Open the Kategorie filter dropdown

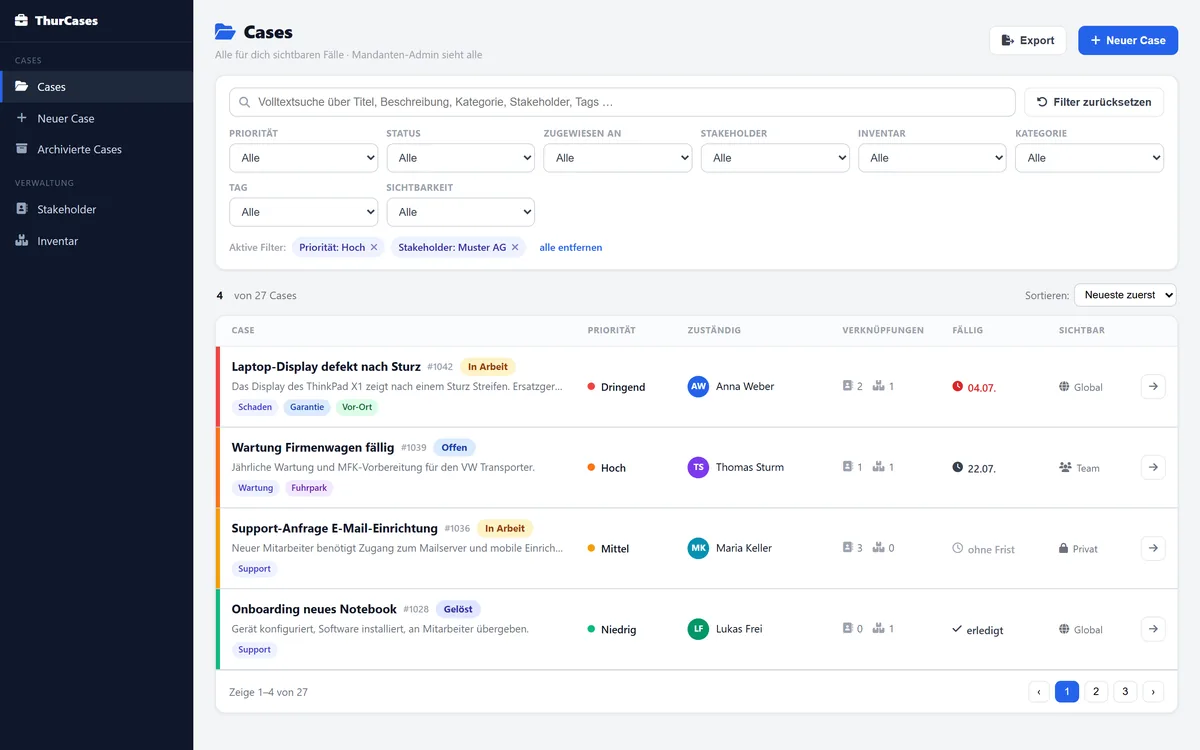tap(1089, 158)
